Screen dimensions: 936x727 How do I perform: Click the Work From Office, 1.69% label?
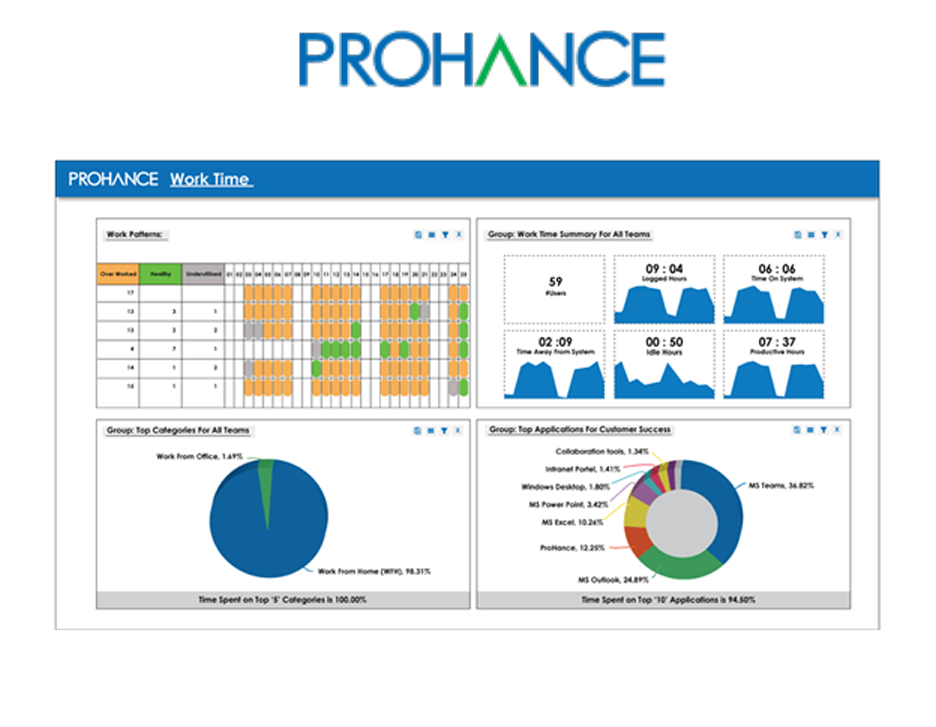tap(199, 457)
